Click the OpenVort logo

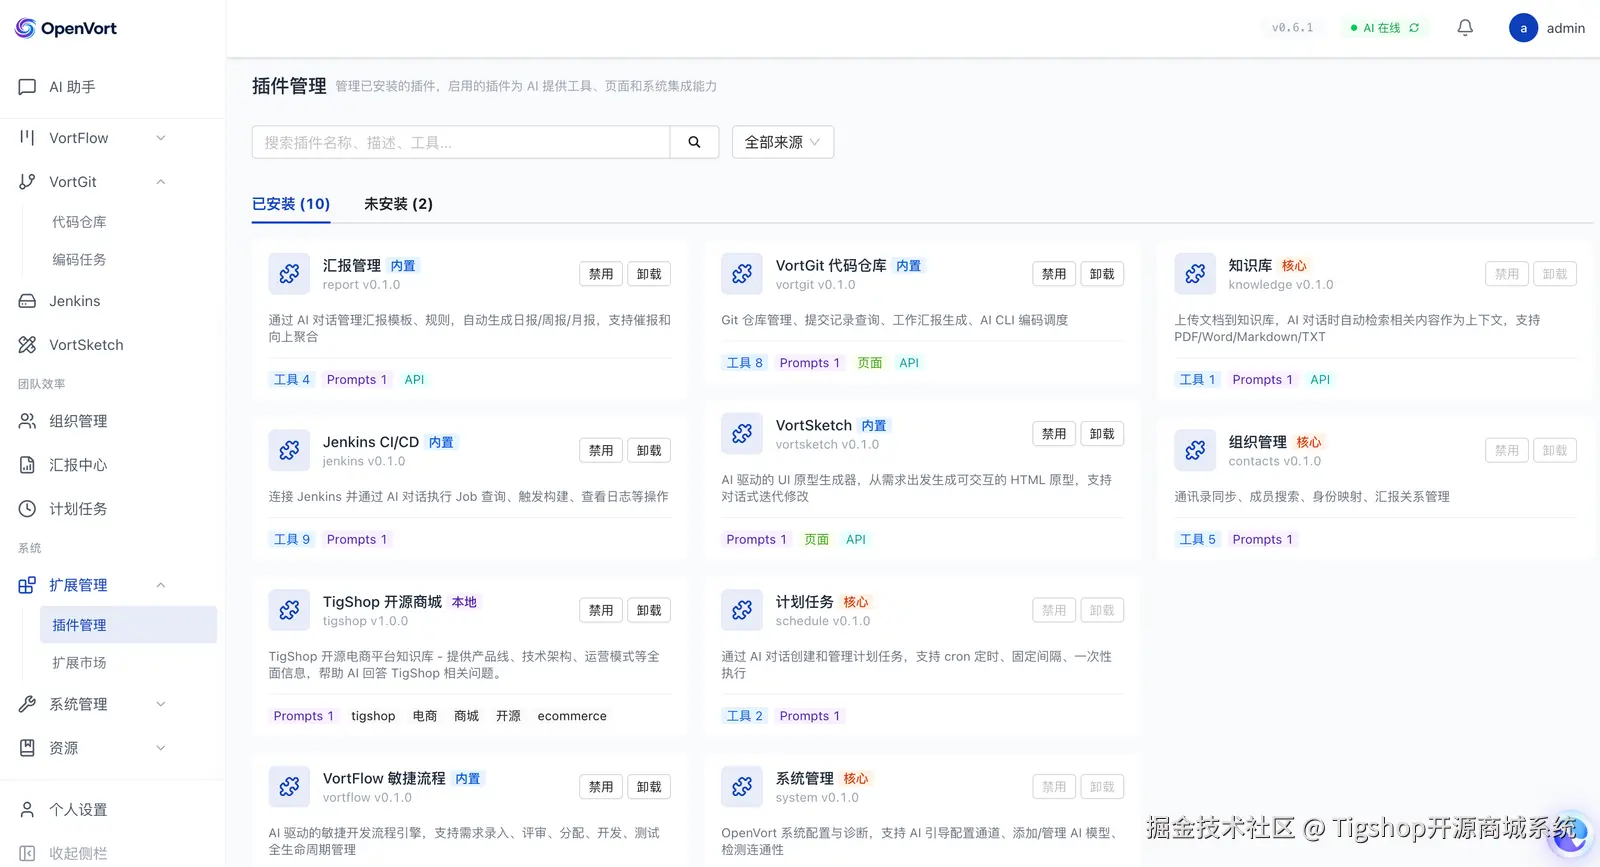[66, 28]
